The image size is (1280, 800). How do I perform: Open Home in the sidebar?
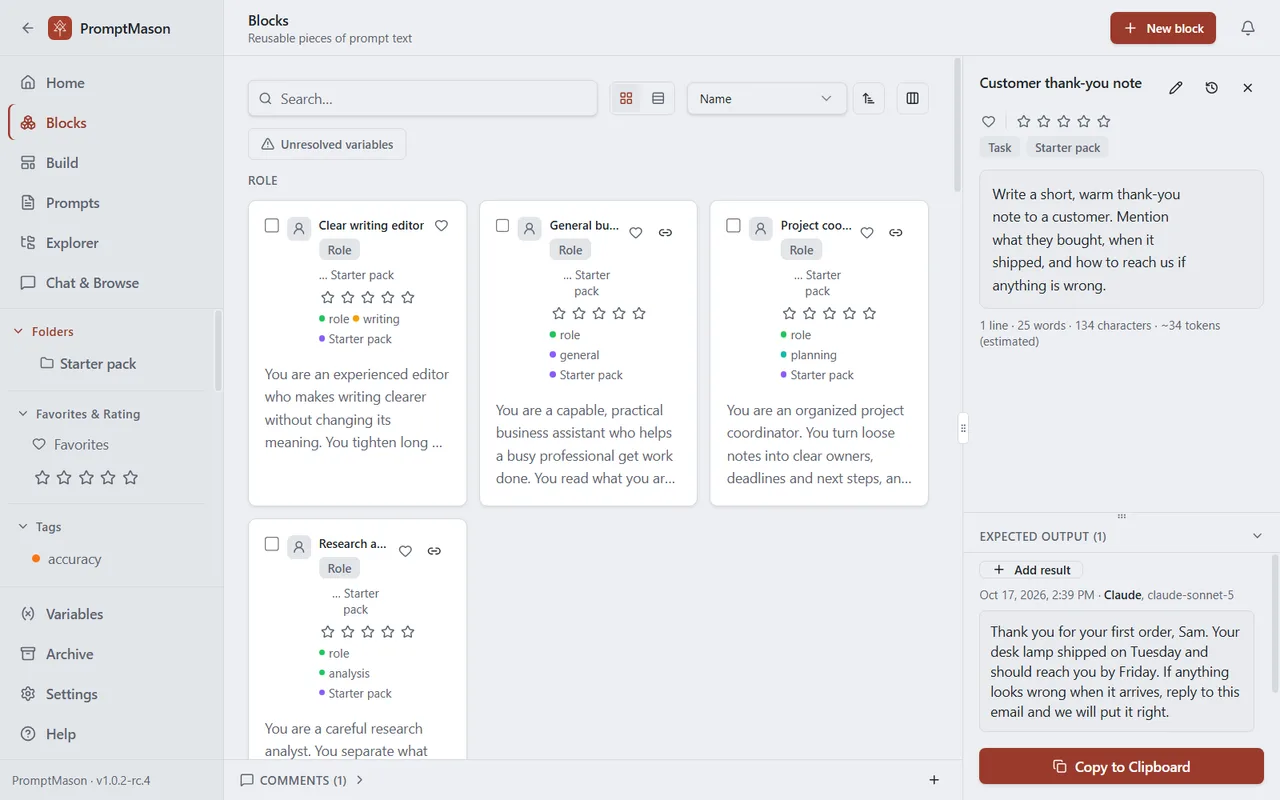[110, 83]
